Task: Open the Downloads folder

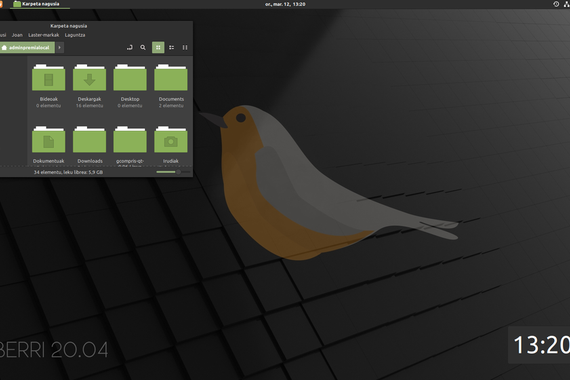Action: pos(89,140)
